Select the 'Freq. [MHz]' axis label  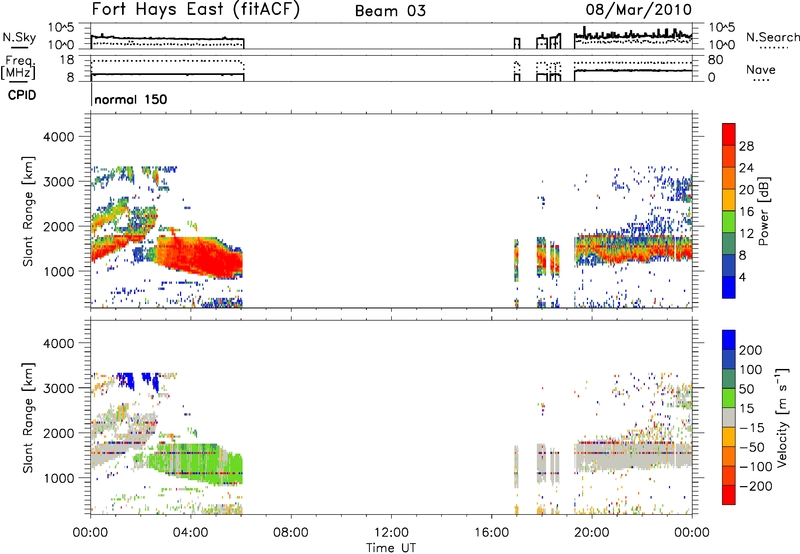pos(19,67)
